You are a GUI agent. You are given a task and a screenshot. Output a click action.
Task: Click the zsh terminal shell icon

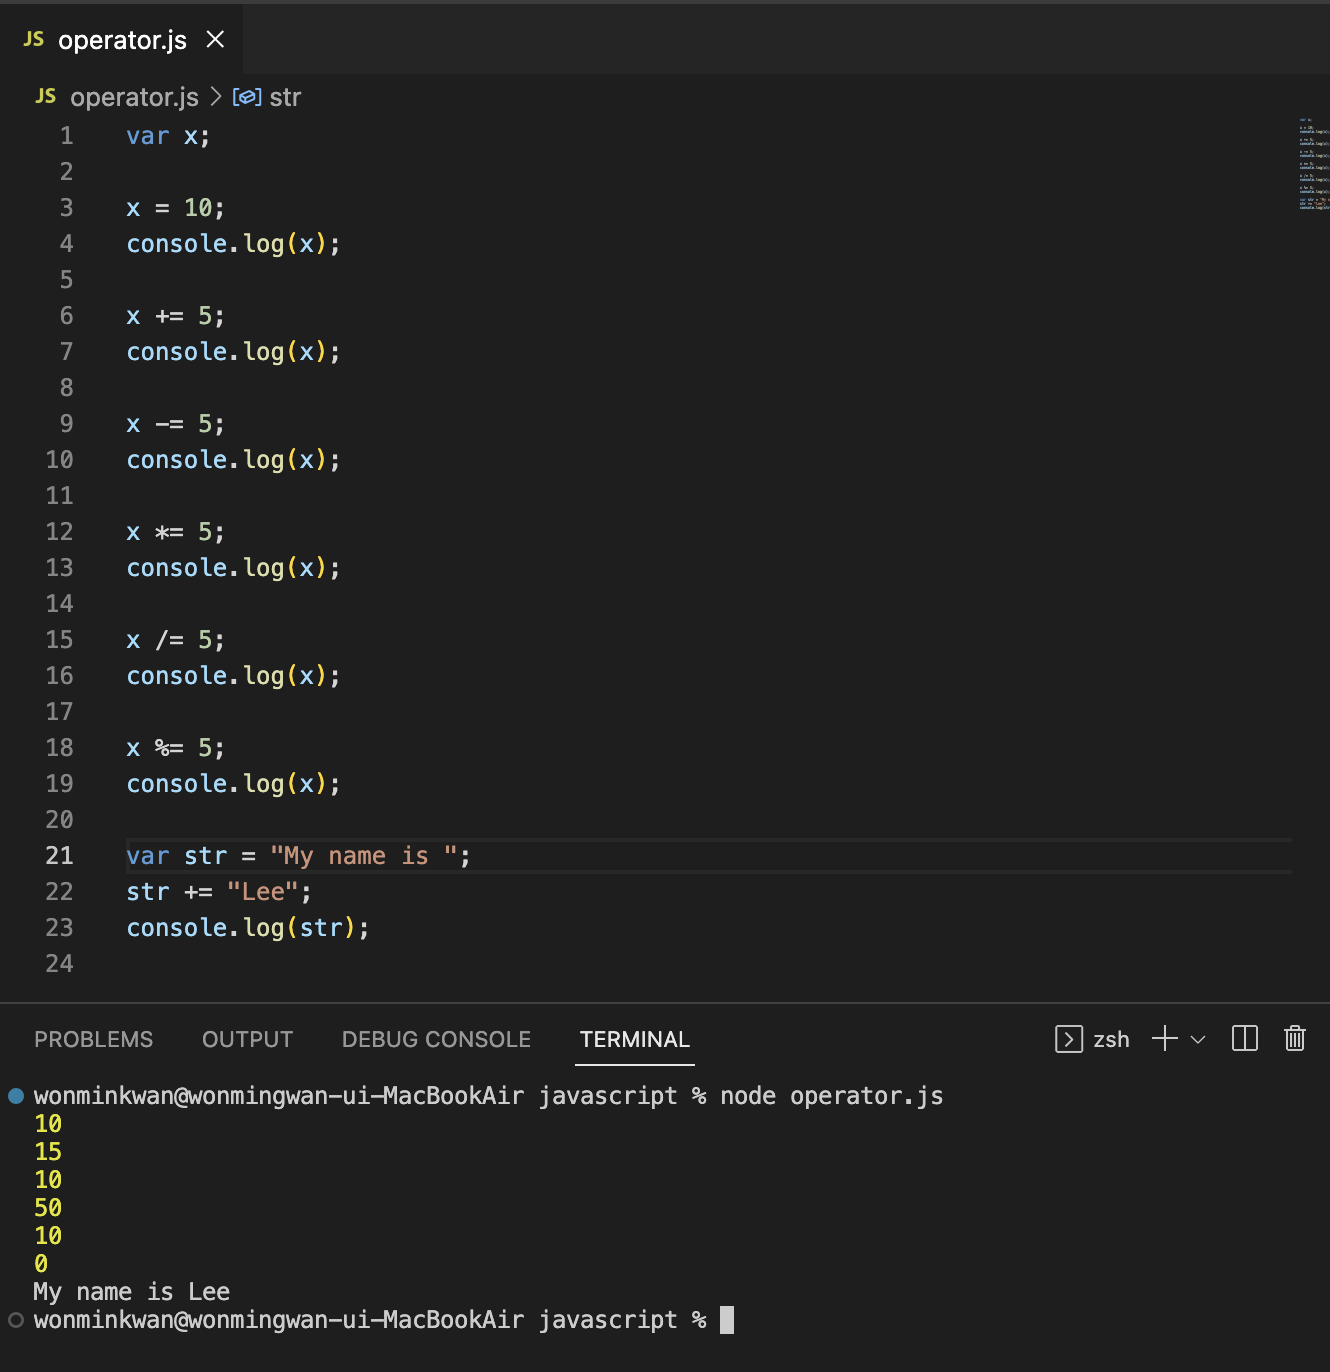coord(1069,1039)
